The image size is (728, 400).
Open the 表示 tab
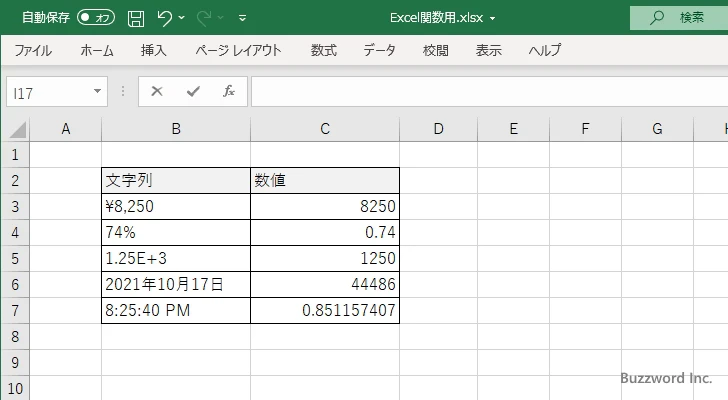[488, 50]
